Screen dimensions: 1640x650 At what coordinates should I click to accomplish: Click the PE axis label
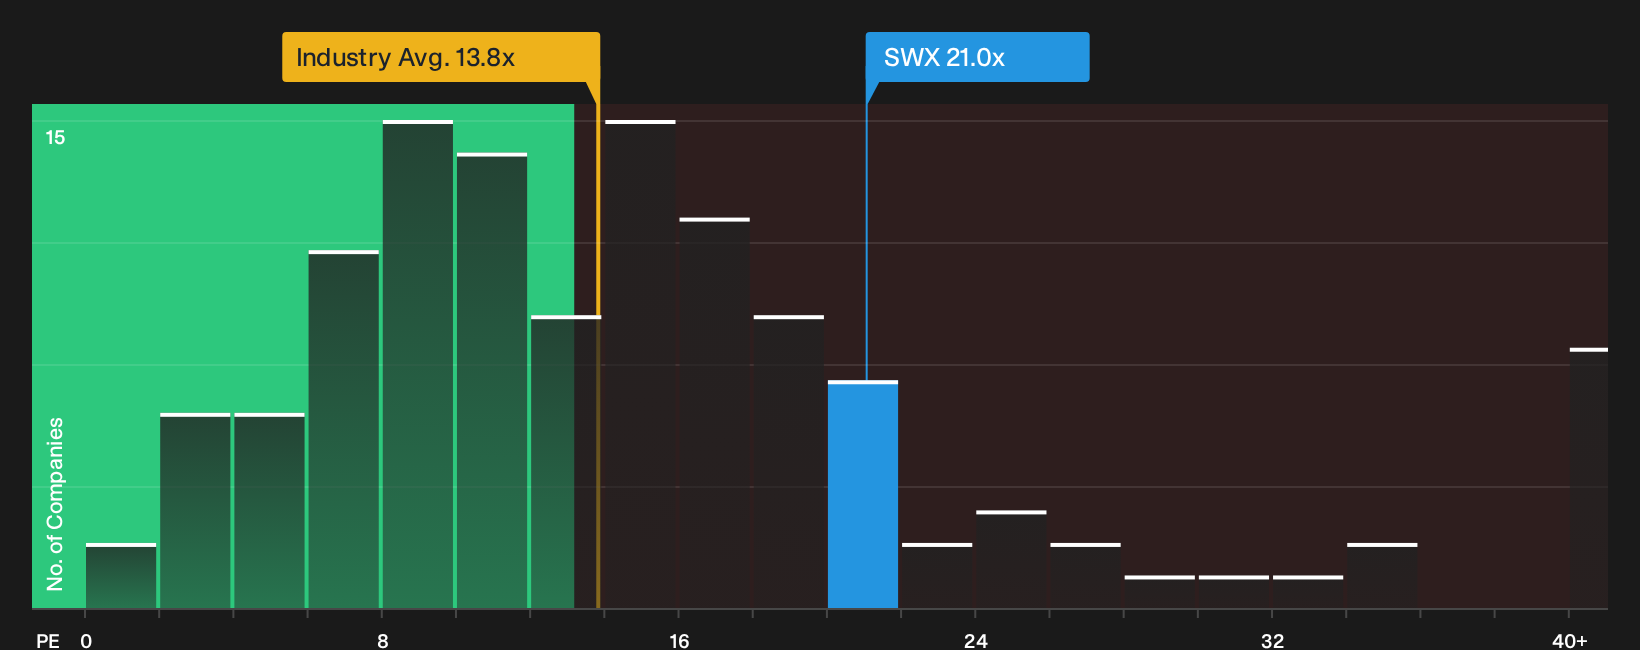48,640
